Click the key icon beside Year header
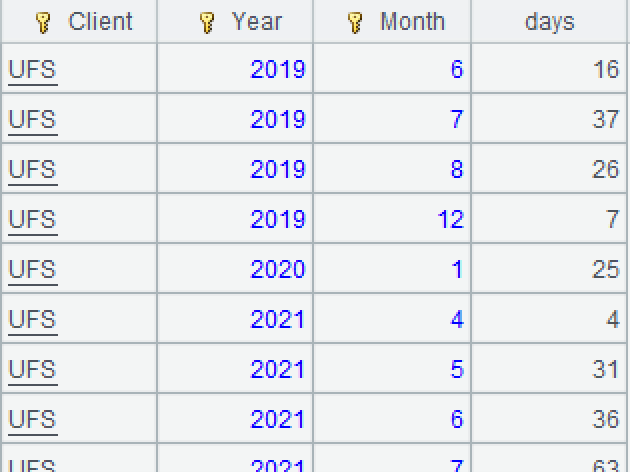 click(x=207, y=22)
